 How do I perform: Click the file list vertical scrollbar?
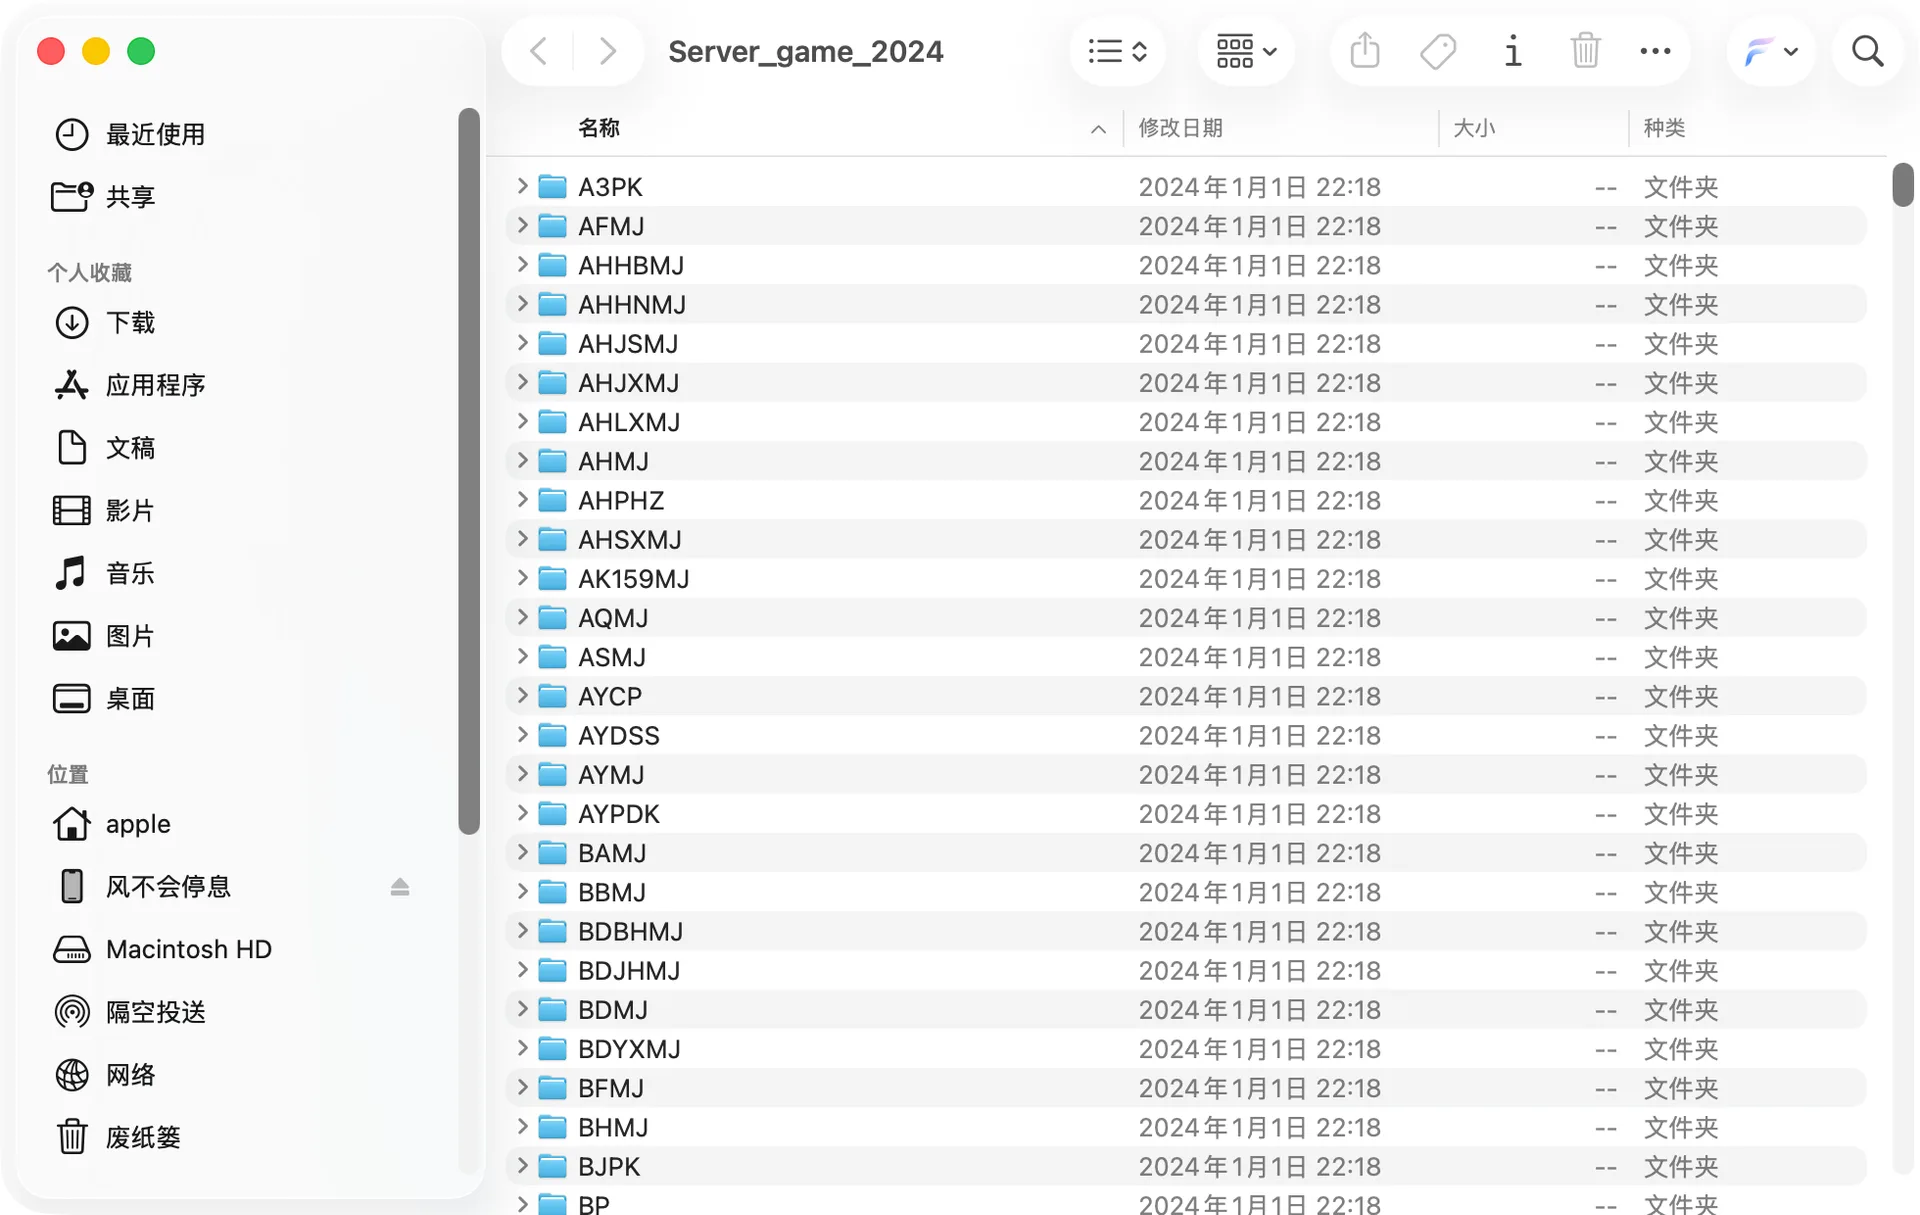tap(1902, 185)
